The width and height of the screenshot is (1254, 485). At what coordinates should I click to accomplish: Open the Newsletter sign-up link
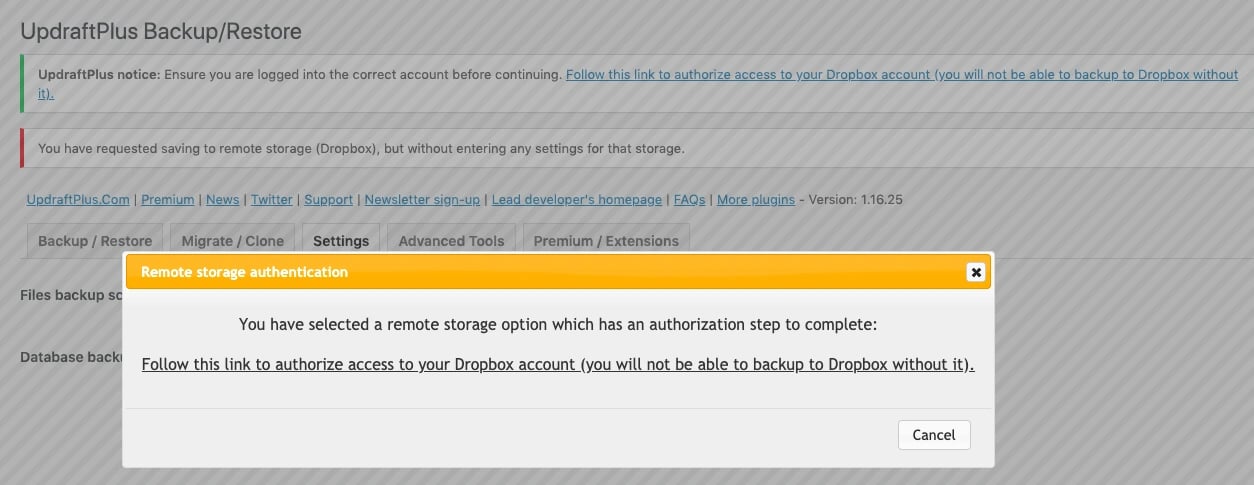422,199
